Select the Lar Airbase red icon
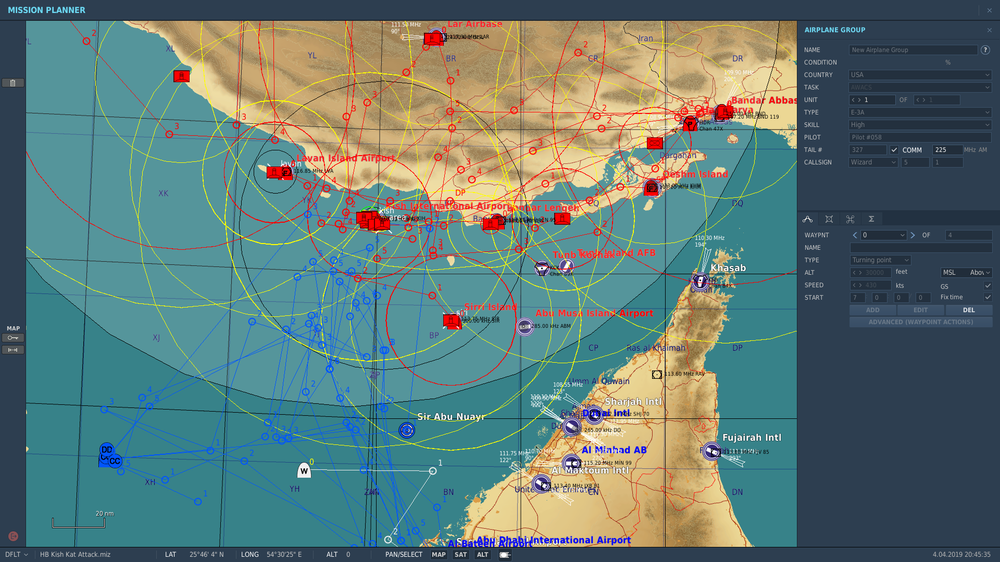The image size is (1000, 562). (x=433, y=39)
